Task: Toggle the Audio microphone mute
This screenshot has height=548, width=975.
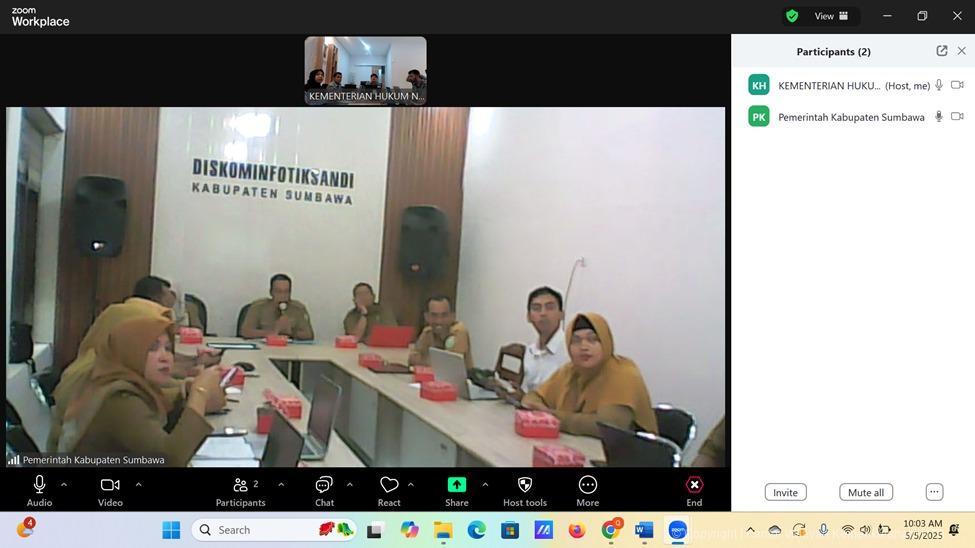Action: coord(39,485)
